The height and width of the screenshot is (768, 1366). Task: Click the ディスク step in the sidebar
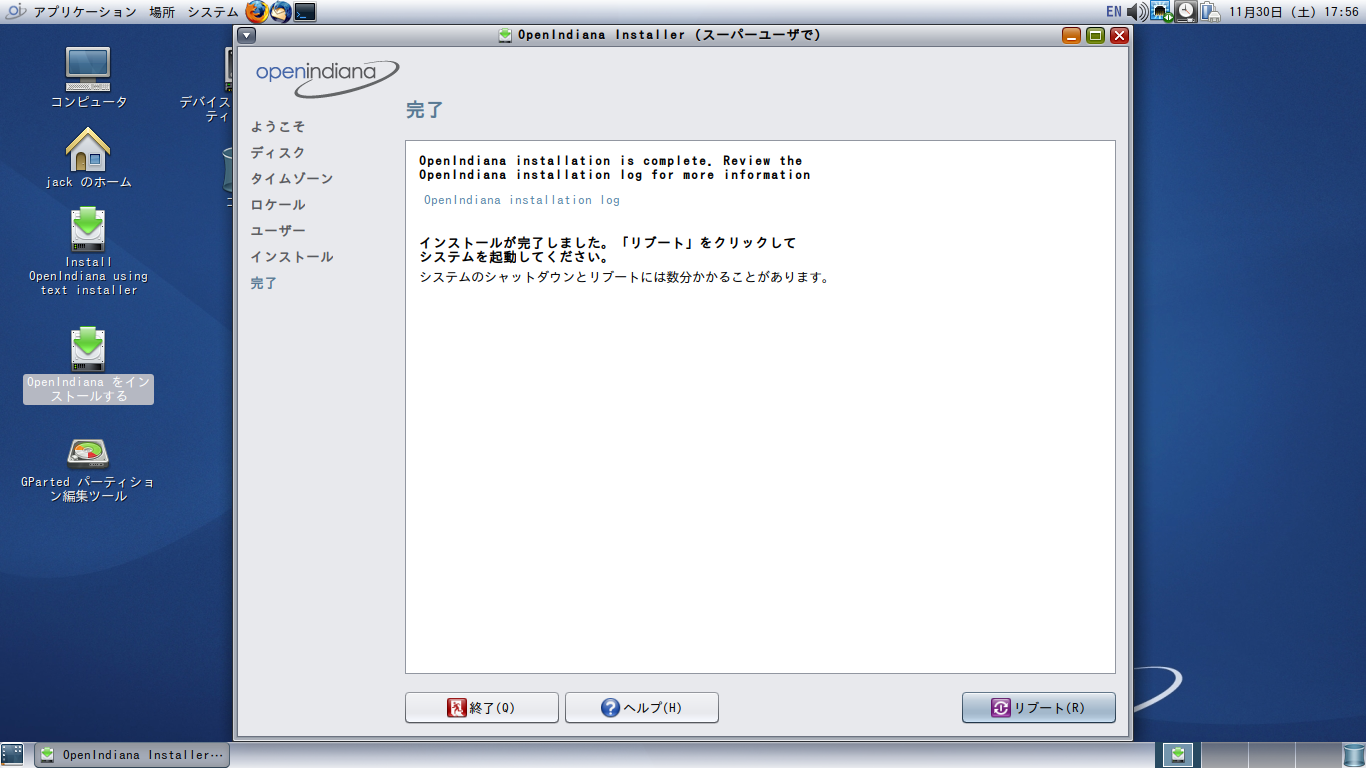click(278, 153)
